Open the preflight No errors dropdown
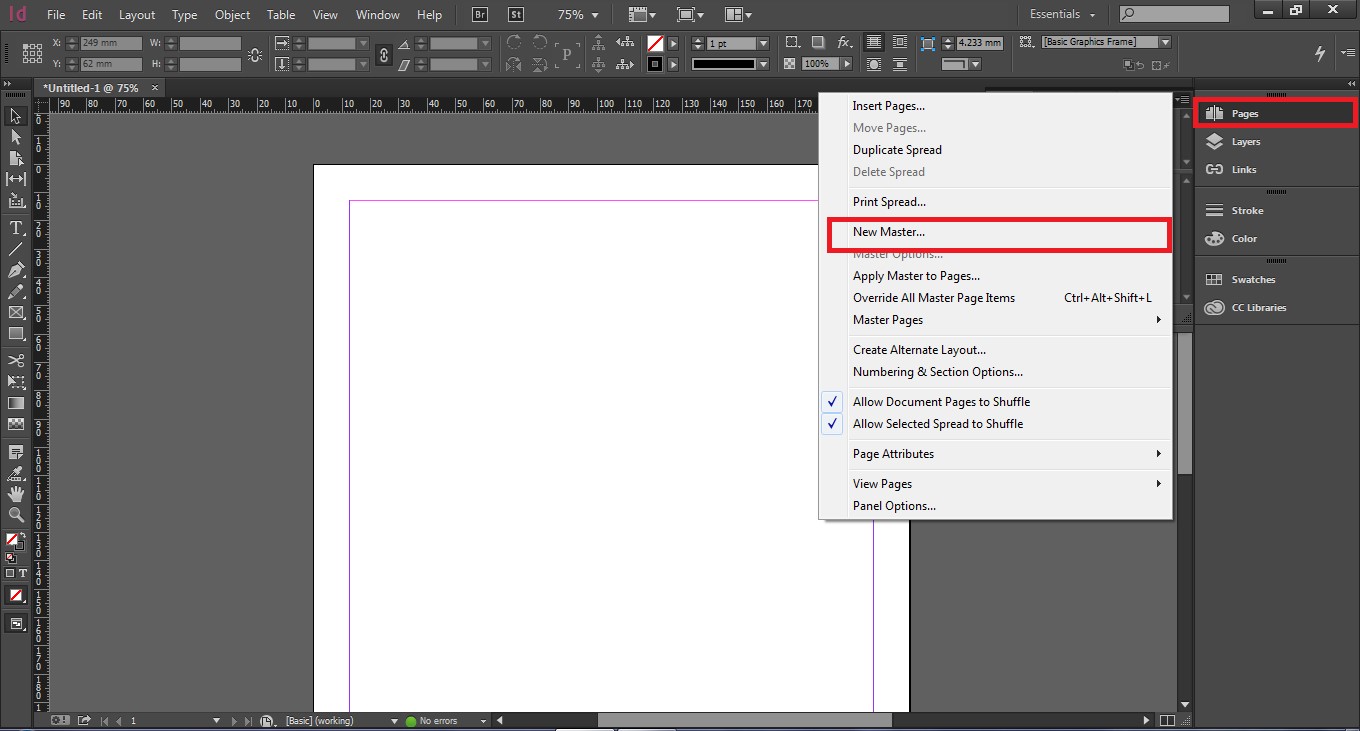Image resolution: width=1360 pixels, height=731 pixels. point(484,720)
